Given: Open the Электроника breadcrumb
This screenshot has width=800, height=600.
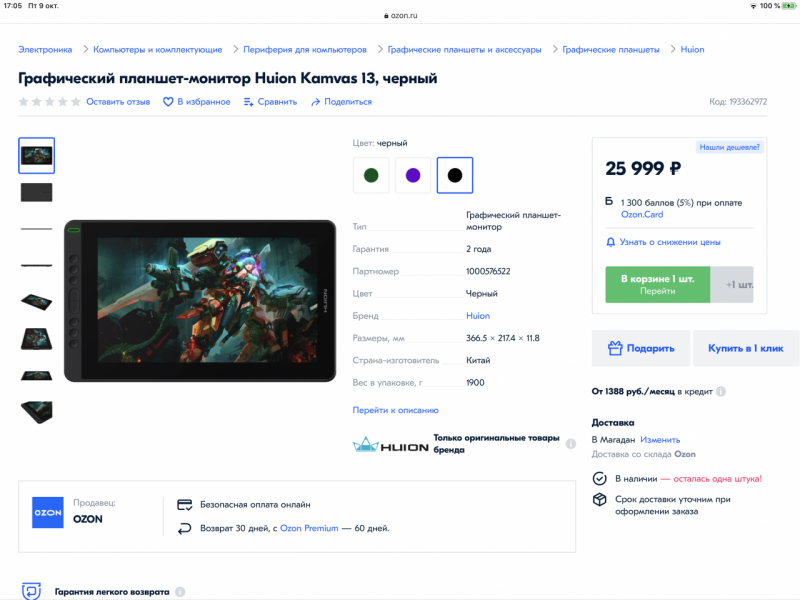Looking at the screenshot, I should pos(45,49).
